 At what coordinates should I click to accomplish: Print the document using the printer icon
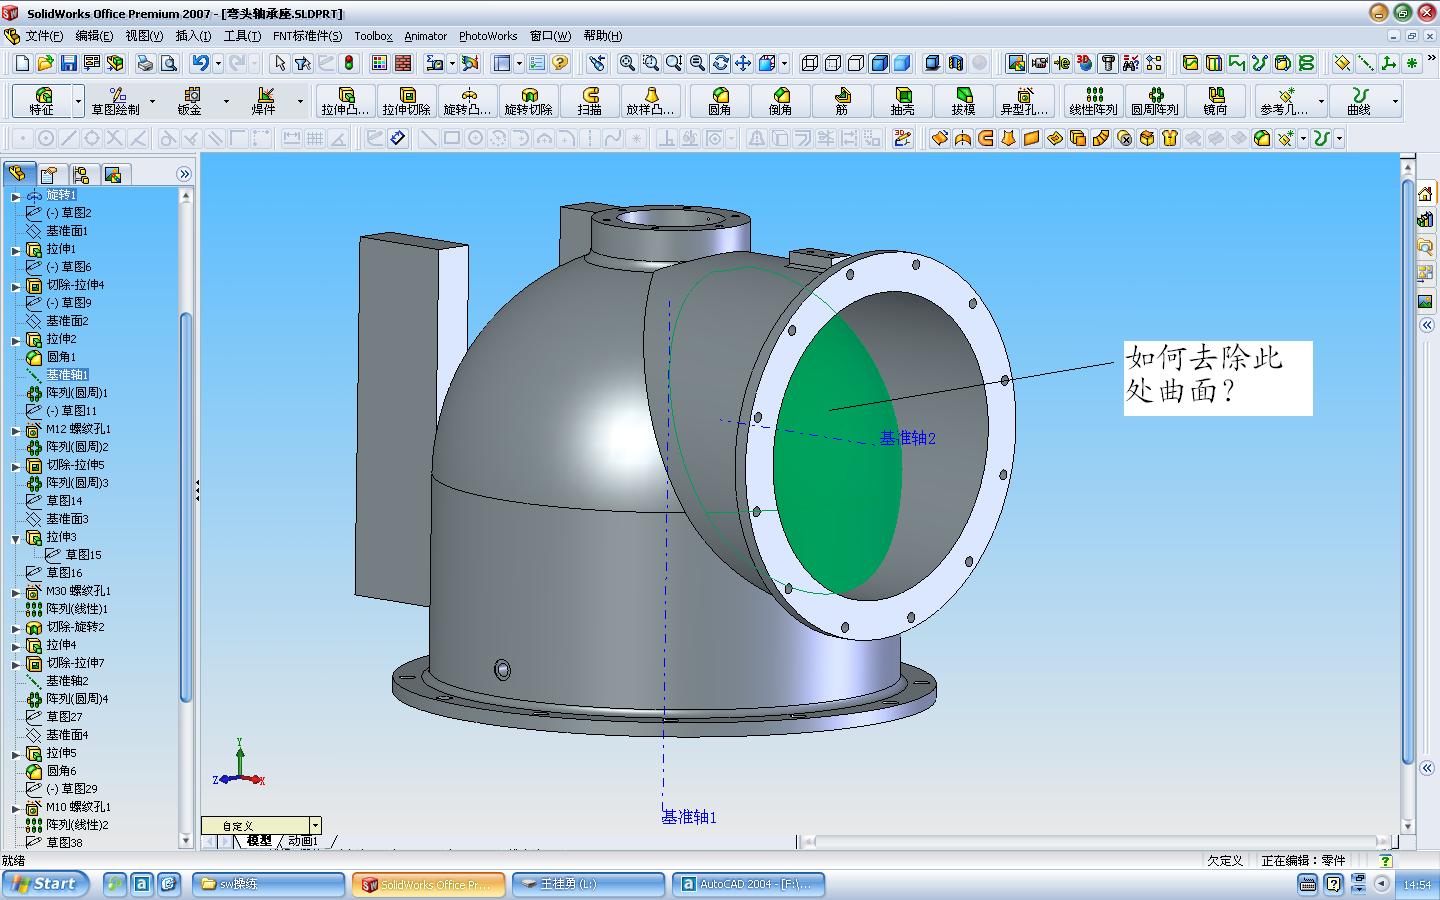145,63
